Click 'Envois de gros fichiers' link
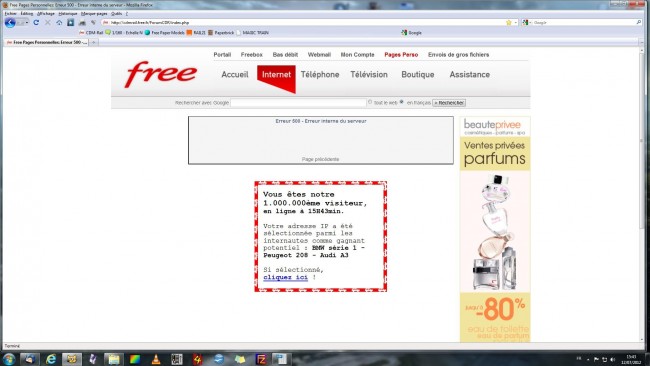This screenshot has height=366, width=650. [x=458, y=55]
